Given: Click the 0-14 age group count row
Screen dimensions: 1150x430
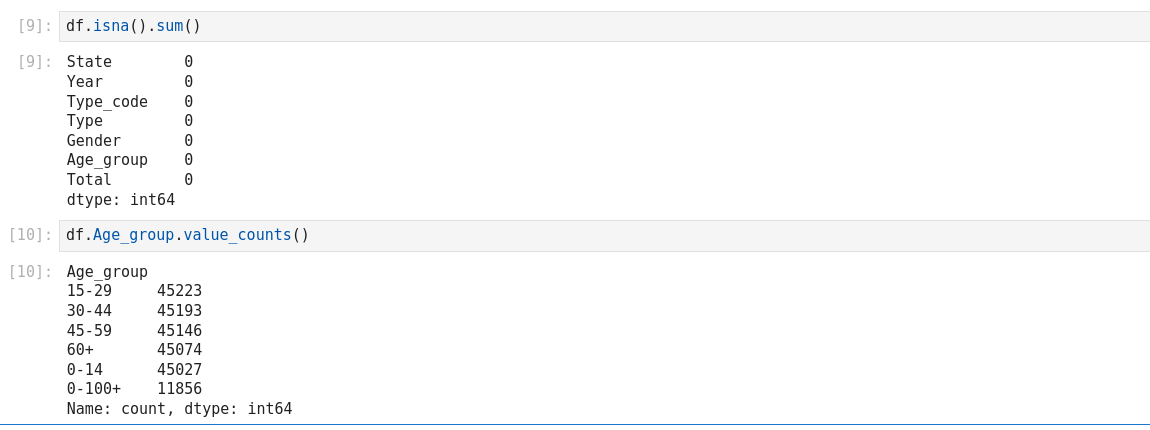Looking at the screenshot, I should coord(134,370).
